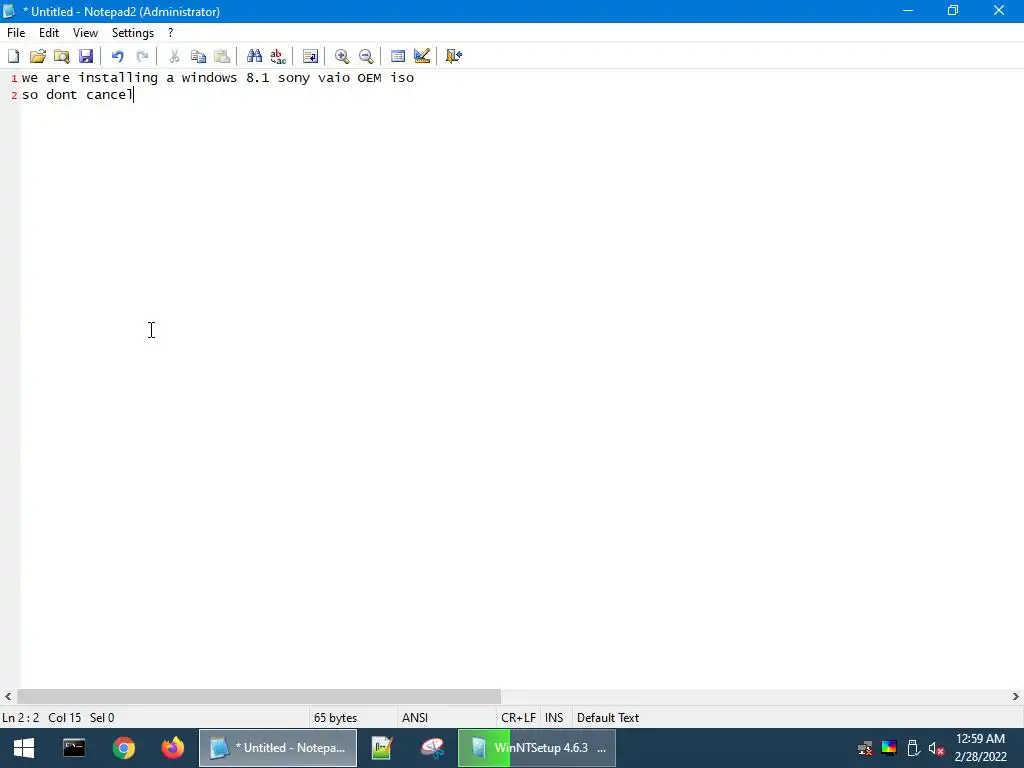This screenshot has height=768, width=1024.
Task: Save the document with floppy icon
Action: [x=86, y=56]
